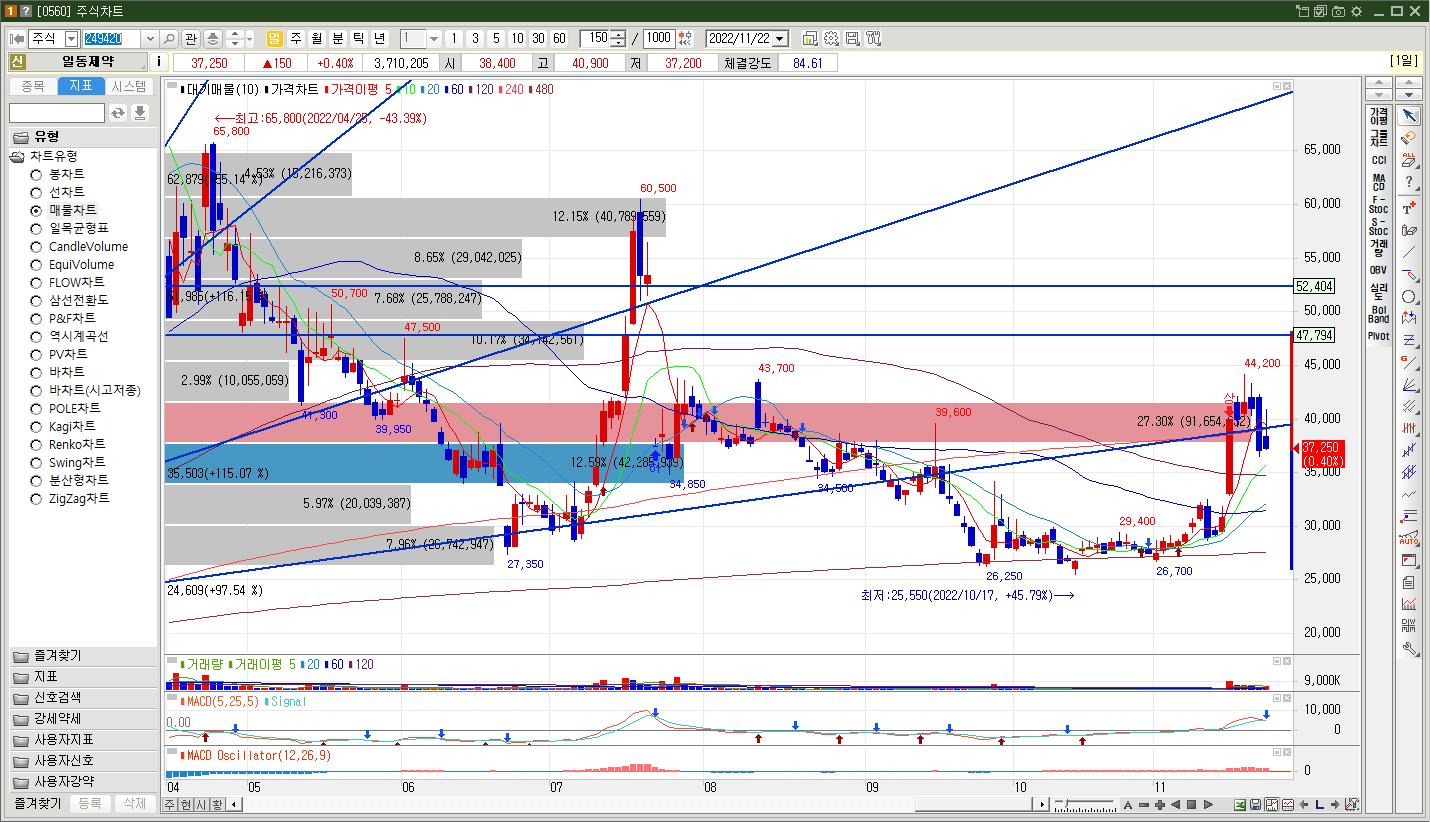Open the 주식 market type dropdown

tap(71, 38)
